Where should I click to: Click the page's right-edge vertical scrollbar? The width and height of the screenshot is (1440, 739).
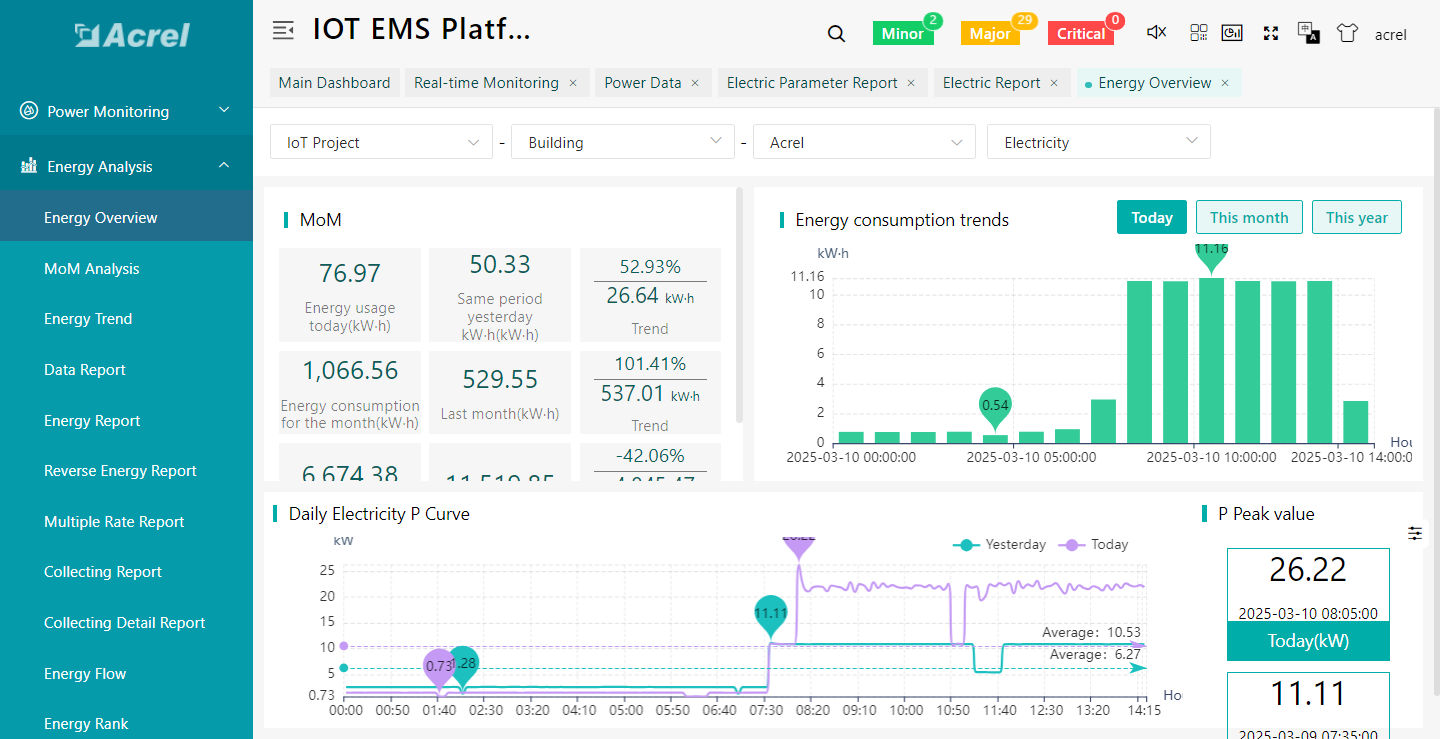point(1436,404)
